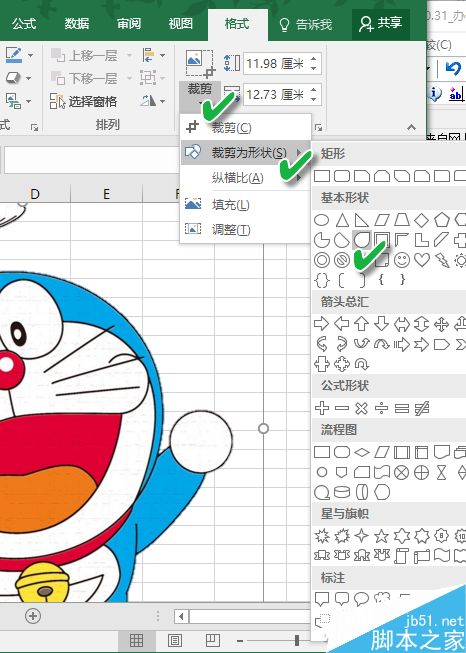Screen dimensions: 466x653
Task: Choose the flowchart decision diamond
Action: coord(361,452)
